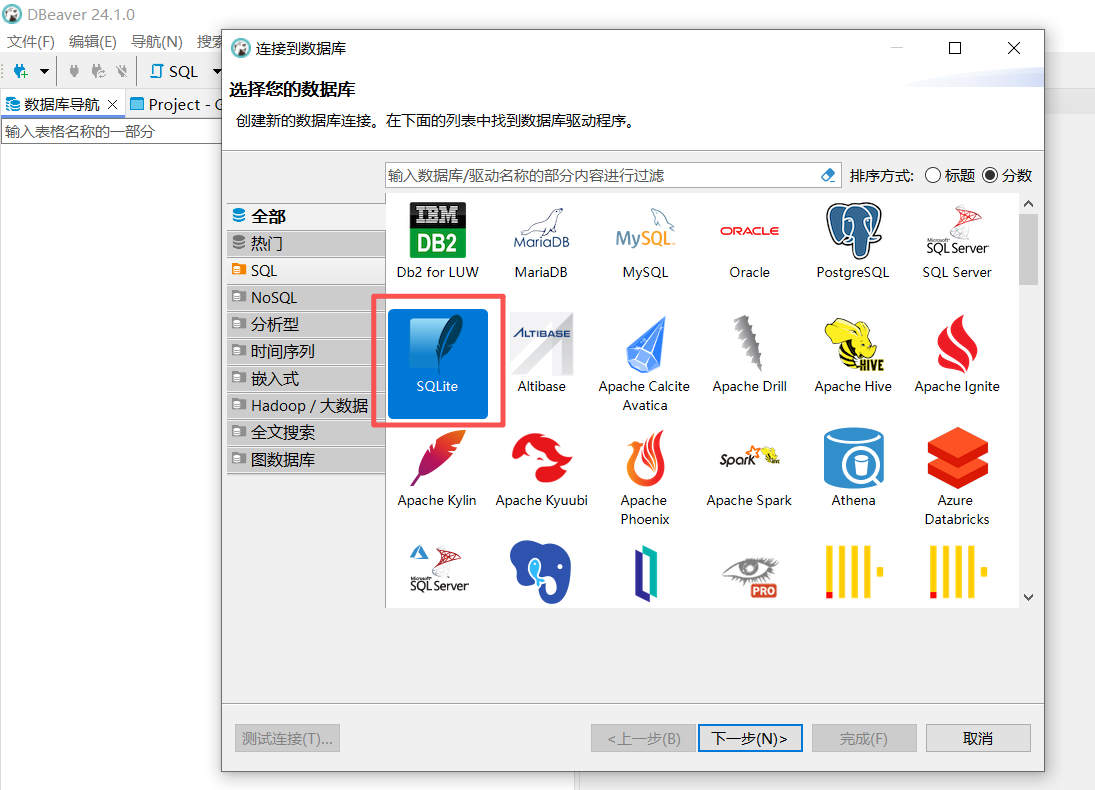Image resolution: width=1095 pixels, height=790 pixels.
Task: Select the Oracle database icon
Action: point(749,231)
